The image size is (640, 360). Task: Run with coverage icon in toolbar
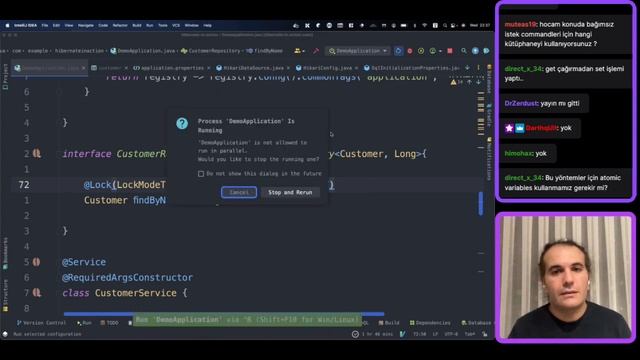coord(421,51)
